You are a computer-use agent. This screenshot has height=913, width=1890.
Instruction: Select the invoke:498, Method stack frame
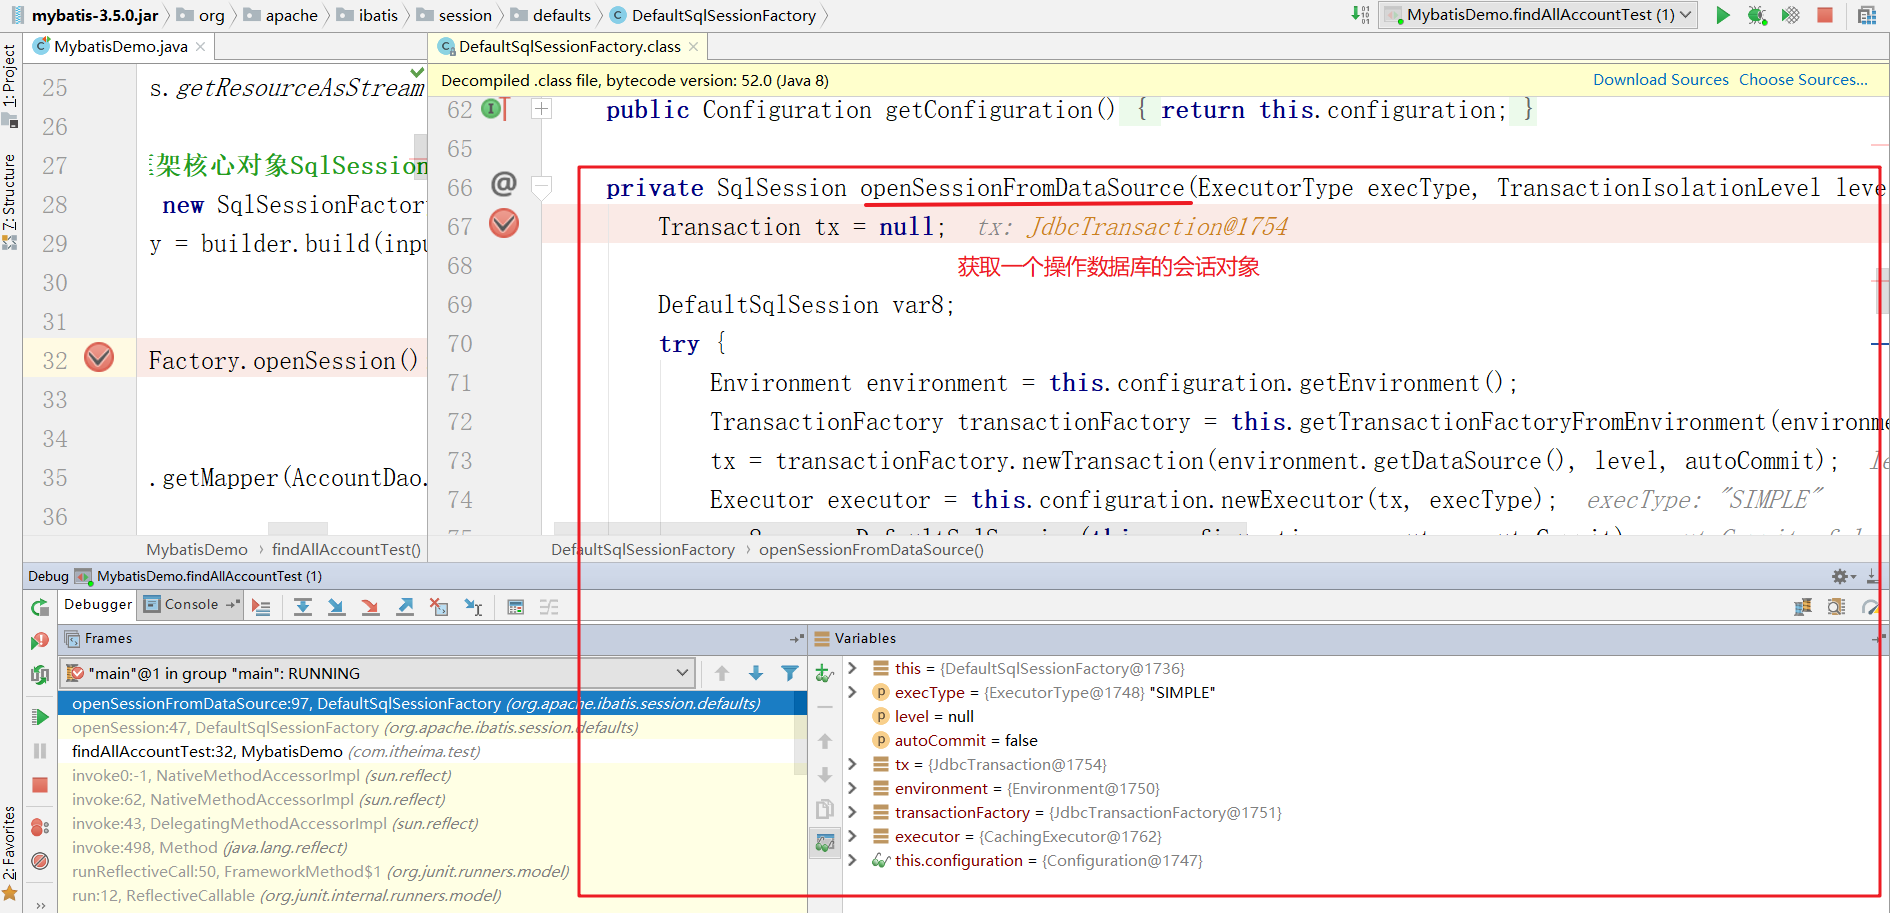[x=432, y=848]
